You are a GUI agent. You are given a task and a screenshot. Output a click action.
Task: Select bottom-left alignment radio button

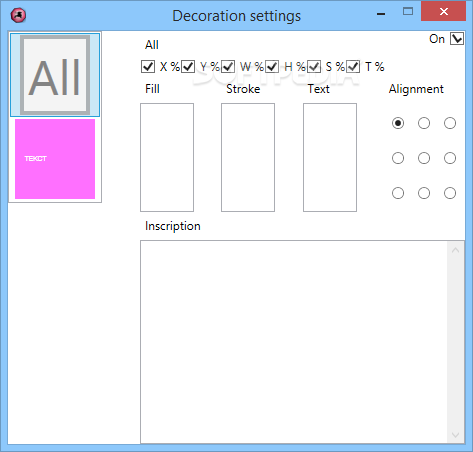tap(398, 193)
